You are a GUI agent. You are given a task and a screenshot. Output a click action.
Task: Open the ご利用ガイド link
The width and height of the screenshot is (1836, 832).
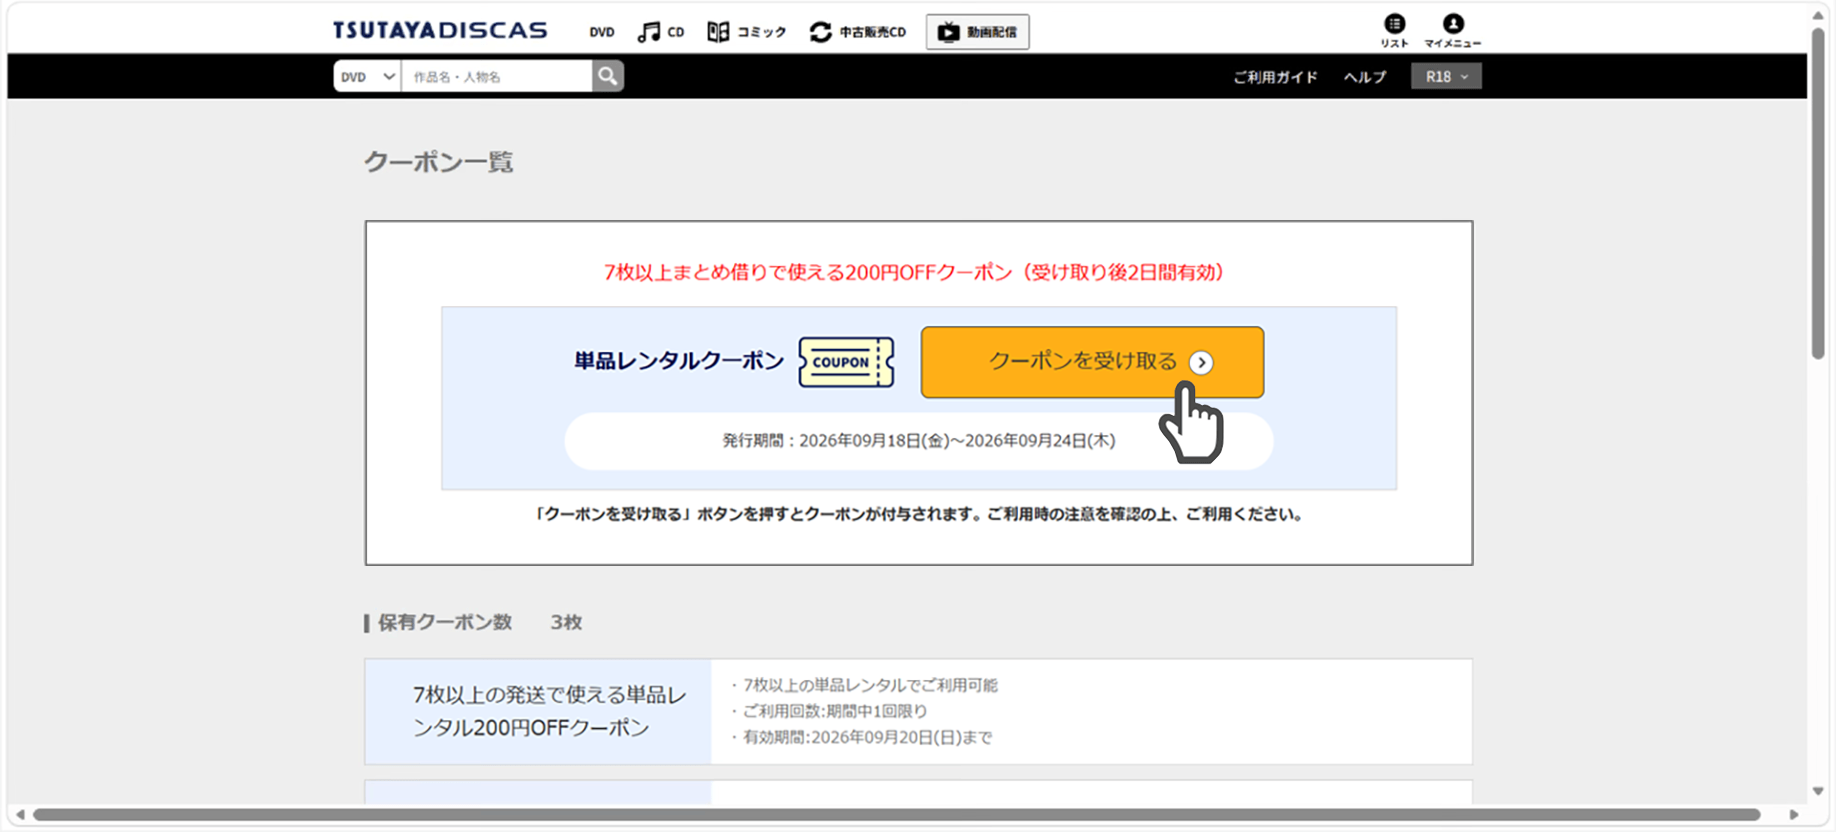pos(1275,77)
